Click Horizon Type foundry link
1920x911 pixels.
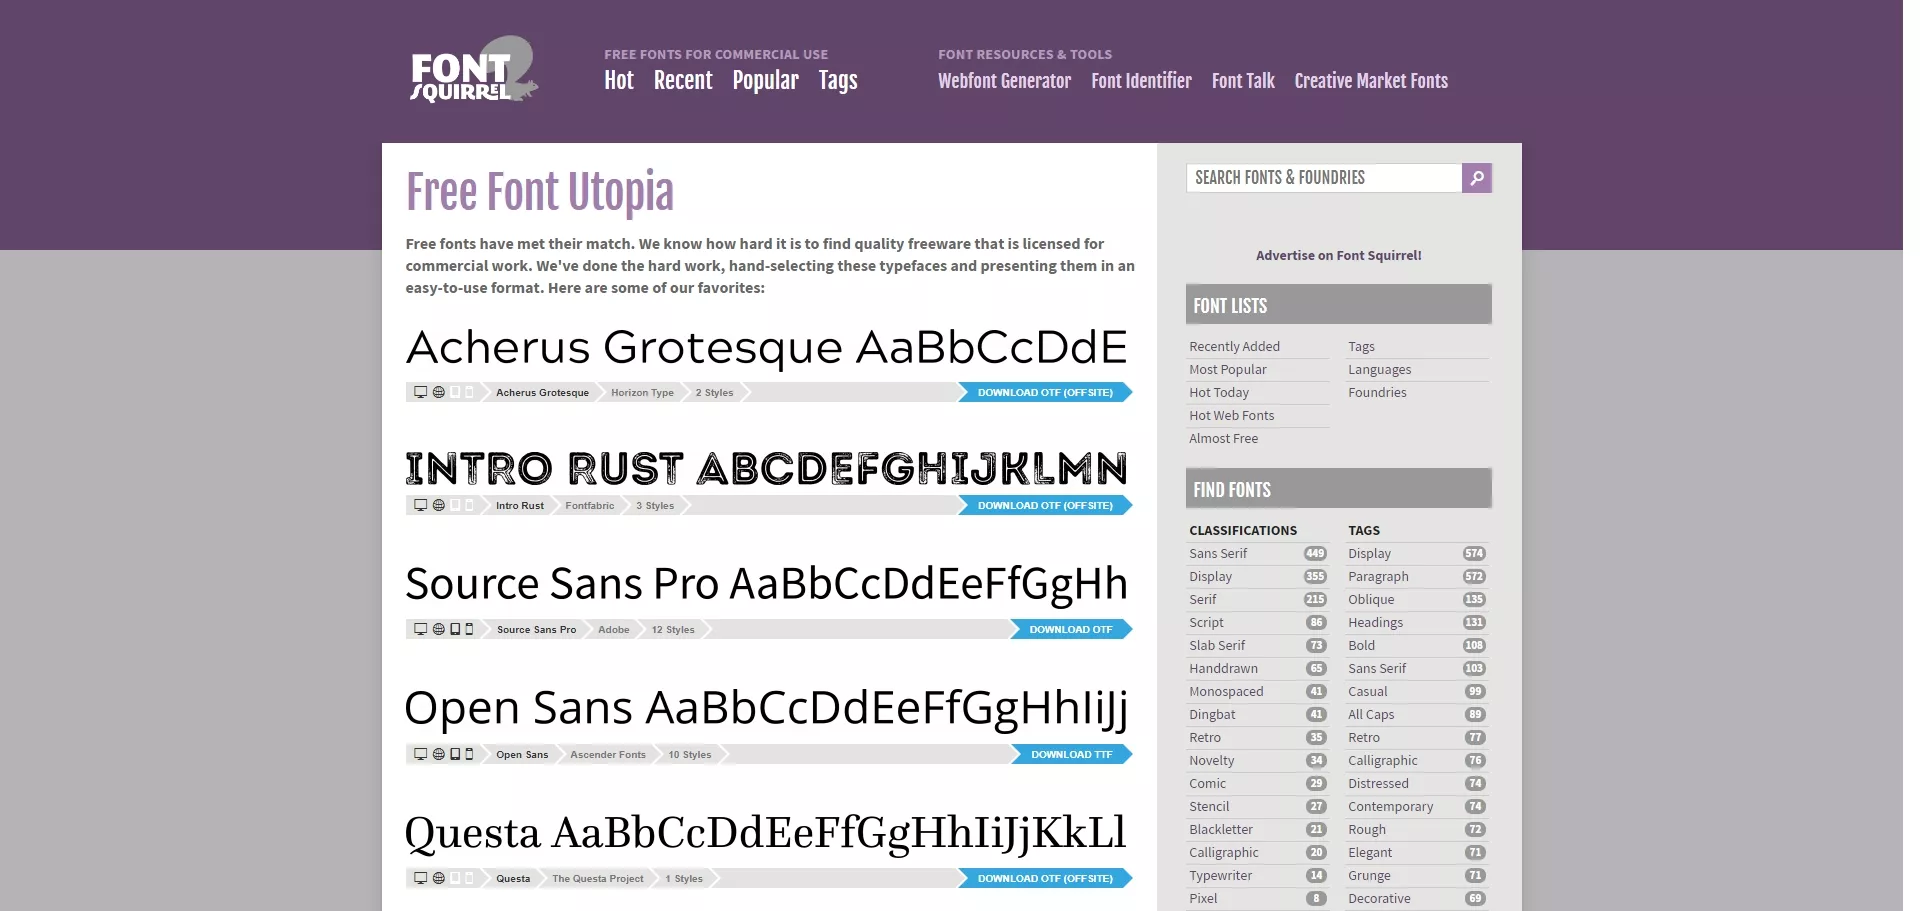point(642,392)
